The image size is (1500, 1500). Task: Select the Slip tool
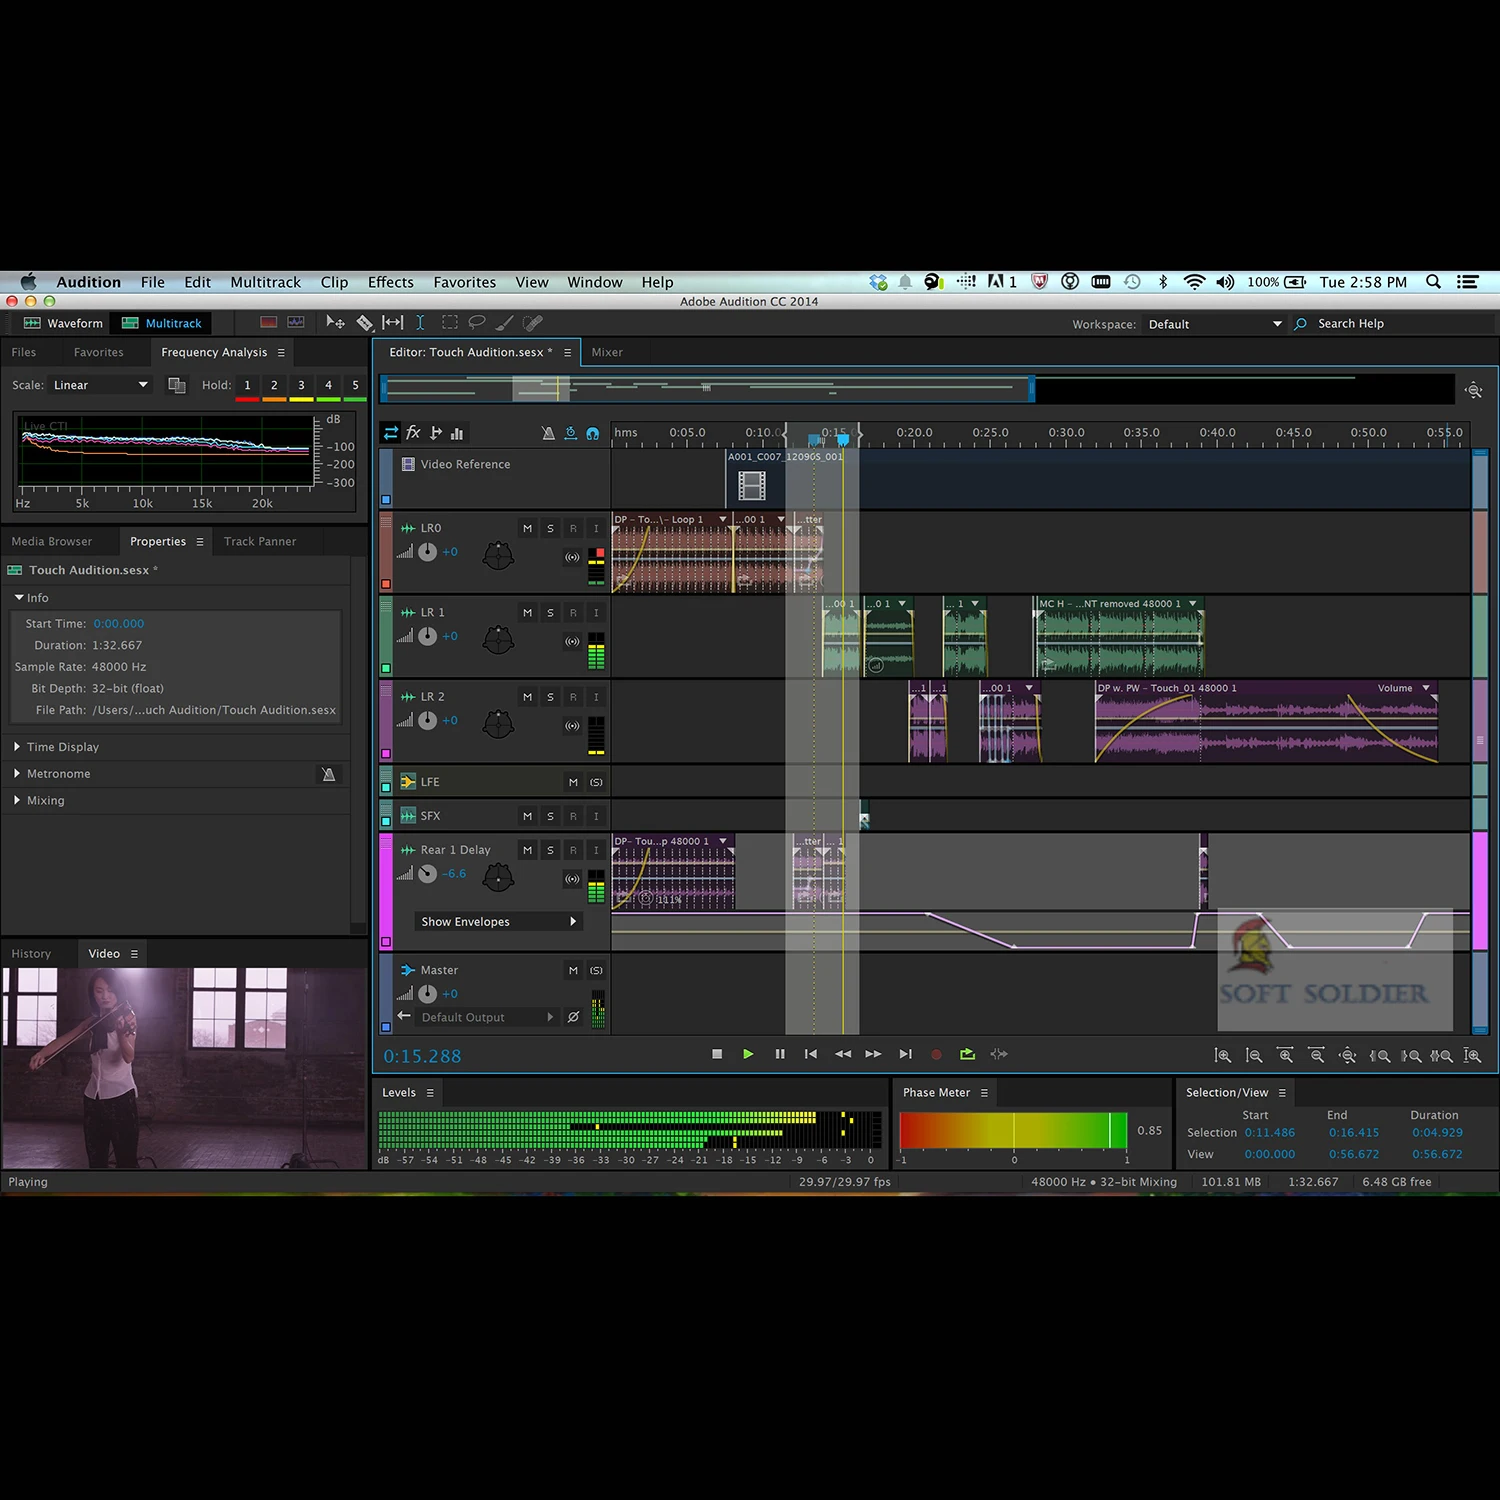click(393, 323)
